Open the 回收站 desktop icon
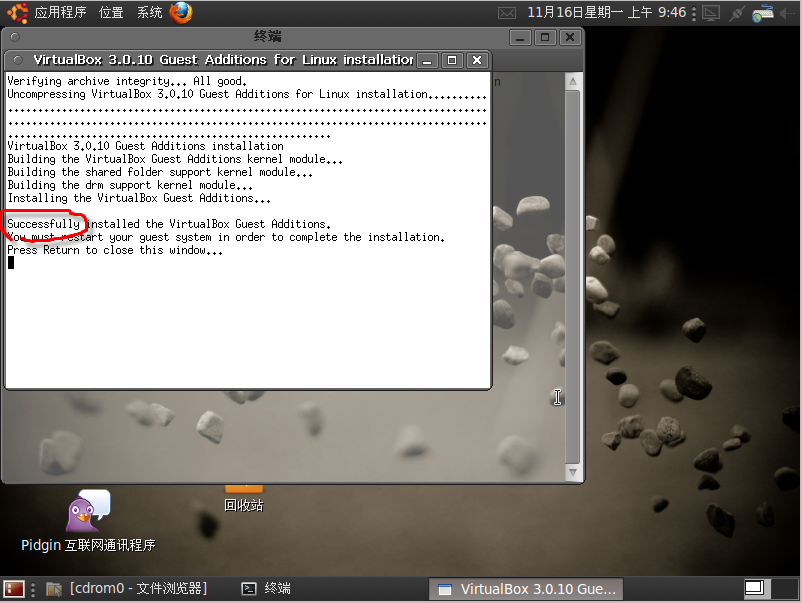This screenshot has height=603, width=802. pos(243,499)
